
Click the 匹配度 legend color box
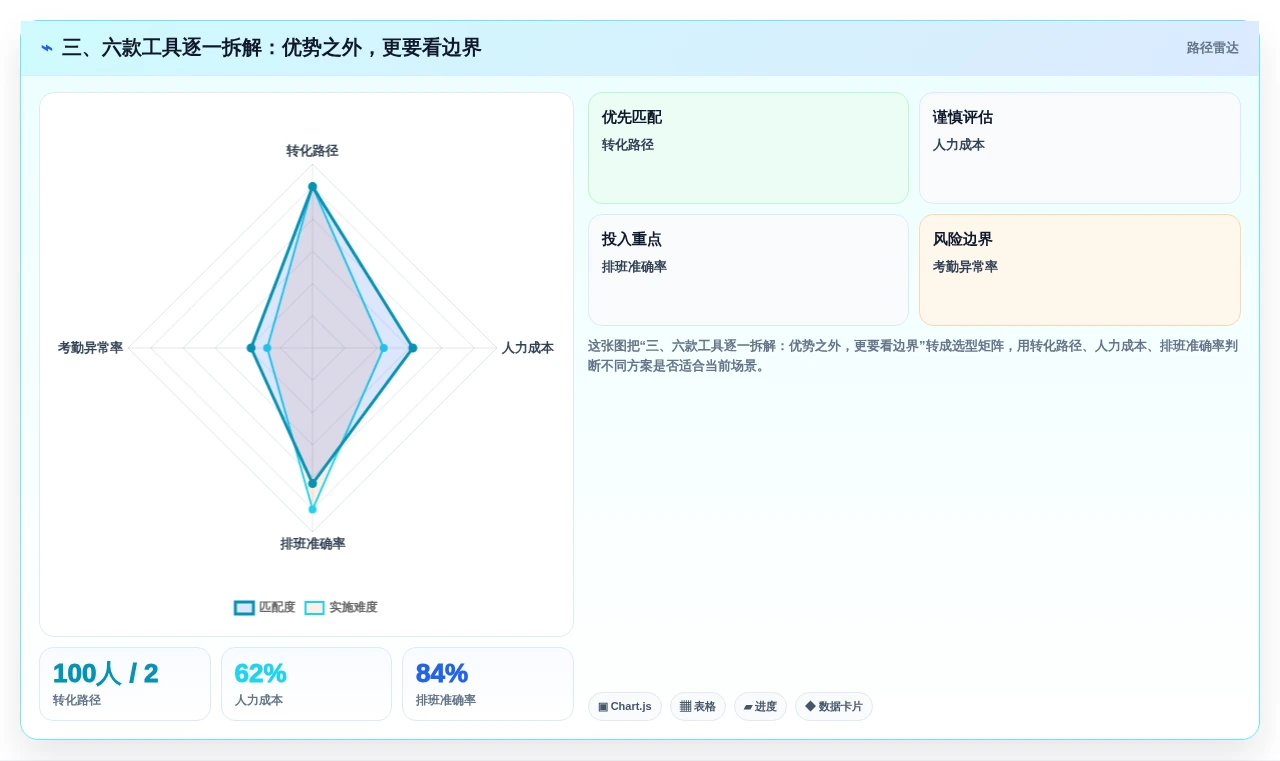pos(244,607)
